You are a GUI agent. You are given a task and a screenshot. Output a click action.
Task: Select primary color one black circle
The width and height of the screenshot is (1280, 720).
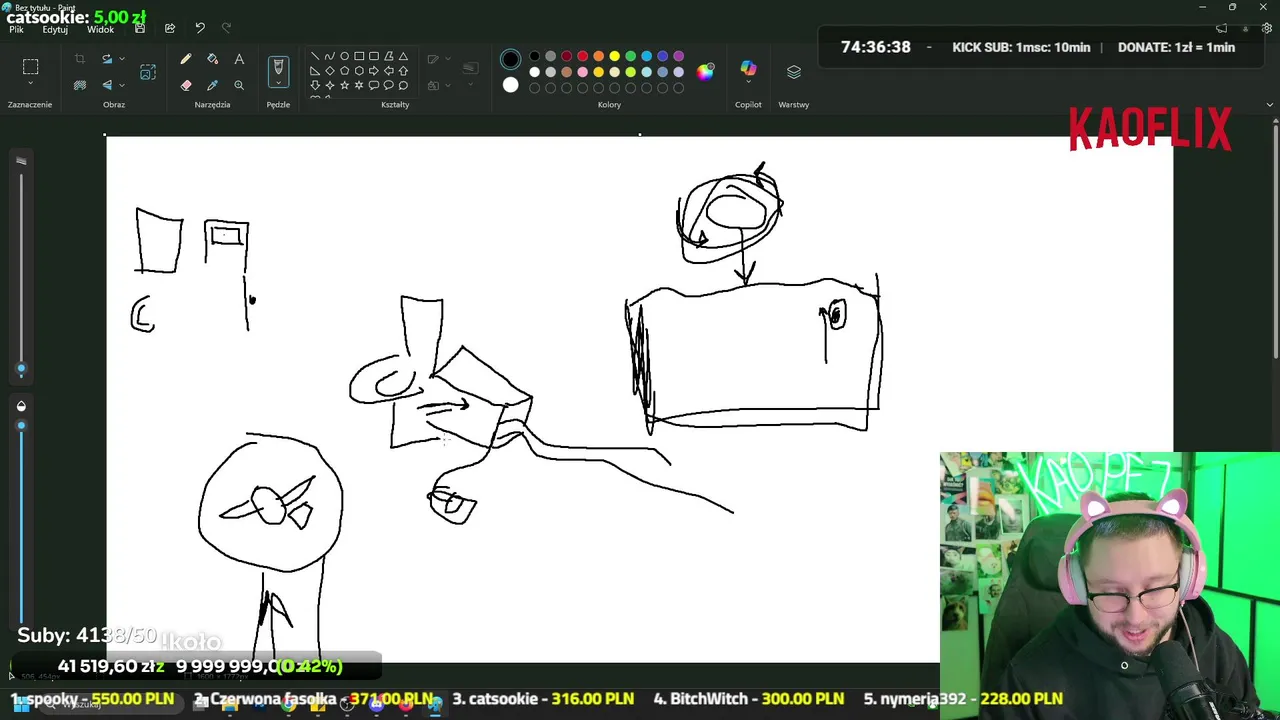point(511,57)
